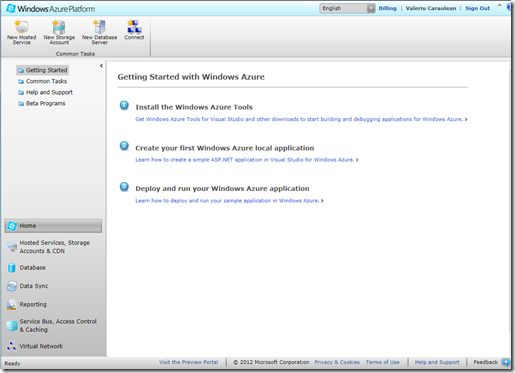Open the Home navigation section
Screen dimensions: 515x373
pos(53,226)
